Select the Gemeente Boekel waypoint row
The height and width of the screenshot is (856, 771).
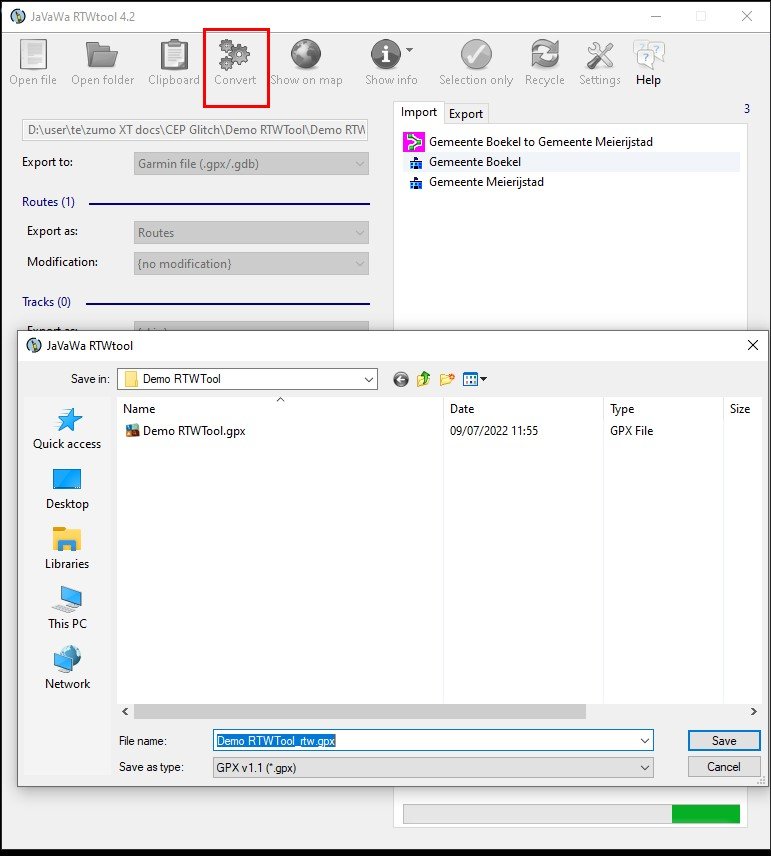tap(571, 162)
